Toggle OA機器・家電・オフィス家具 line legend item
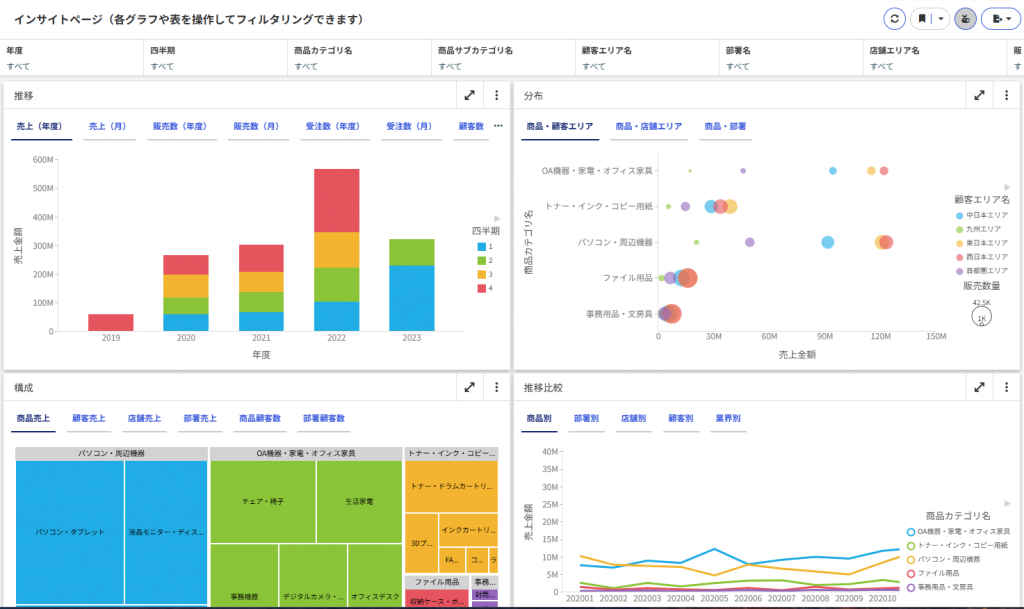Screen dimensions: 1024x609 [959, 532]
